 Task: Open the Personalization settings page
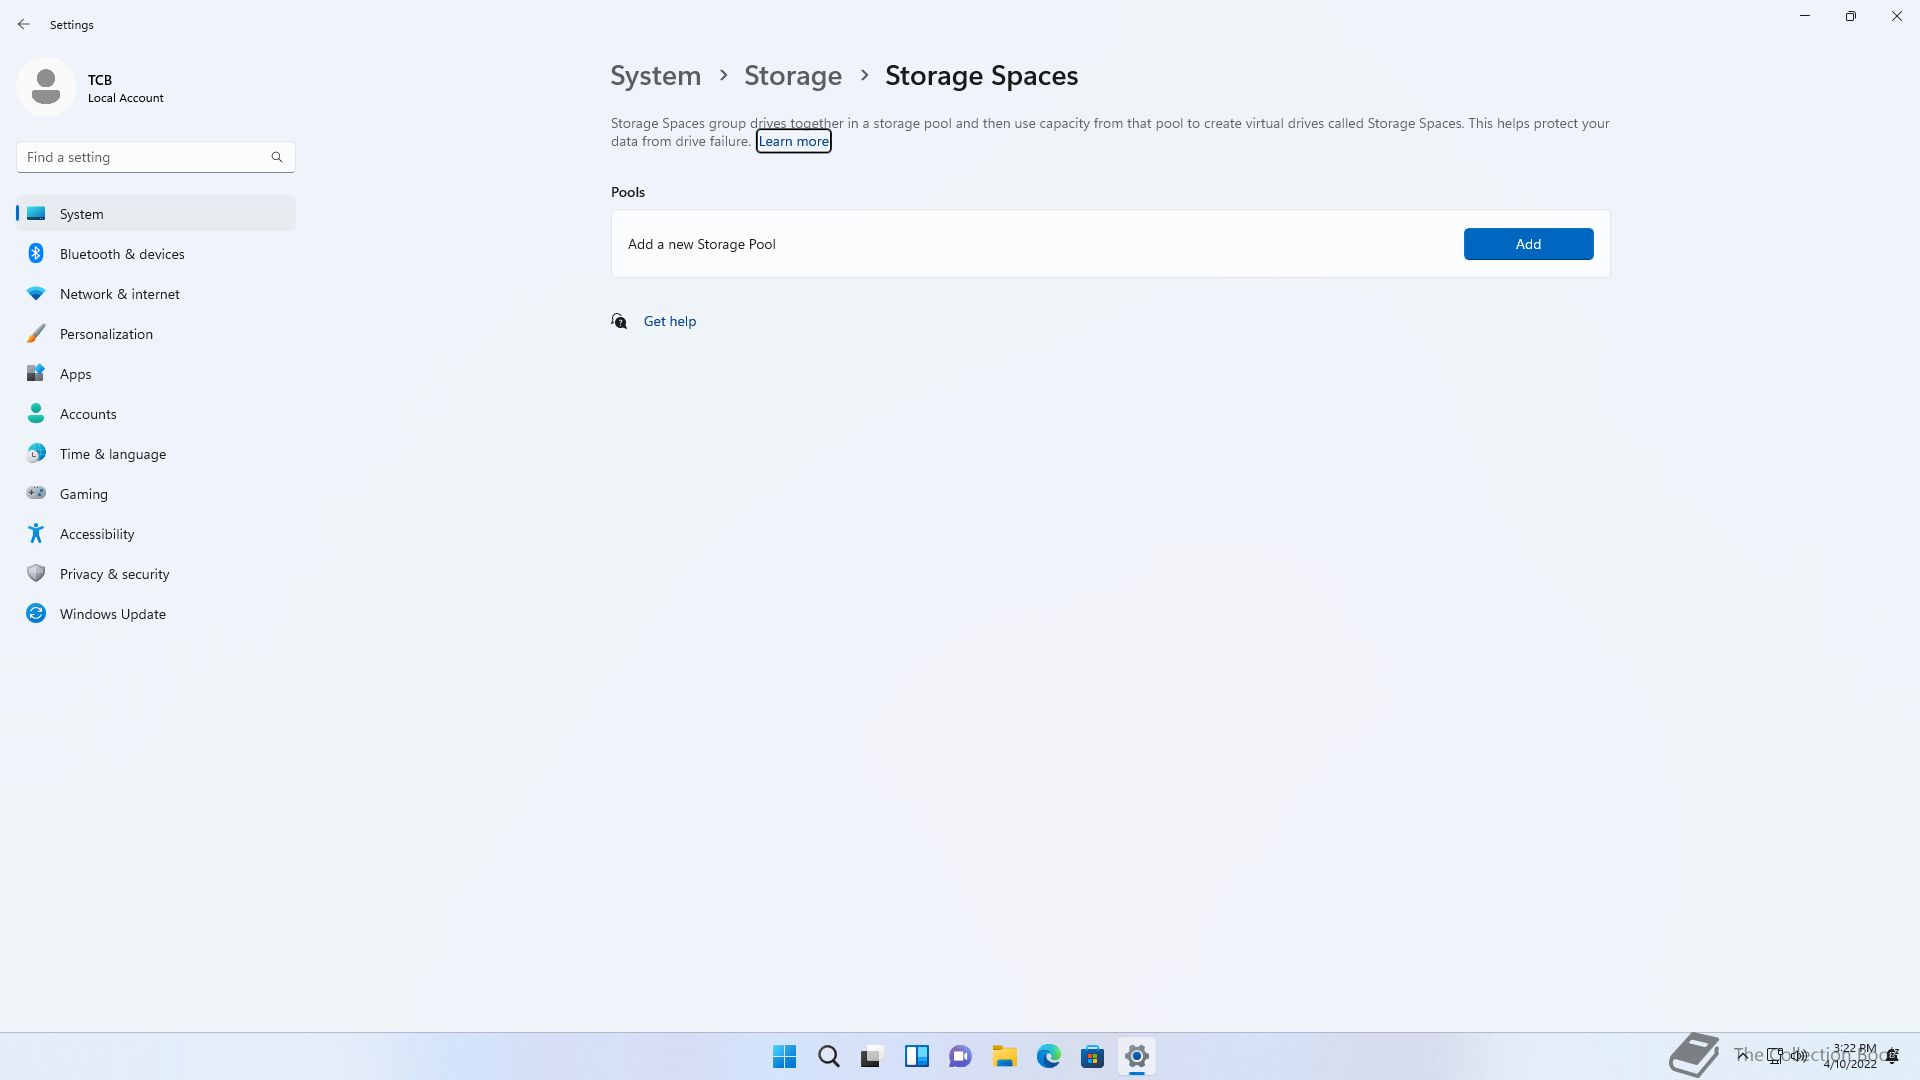156,334
